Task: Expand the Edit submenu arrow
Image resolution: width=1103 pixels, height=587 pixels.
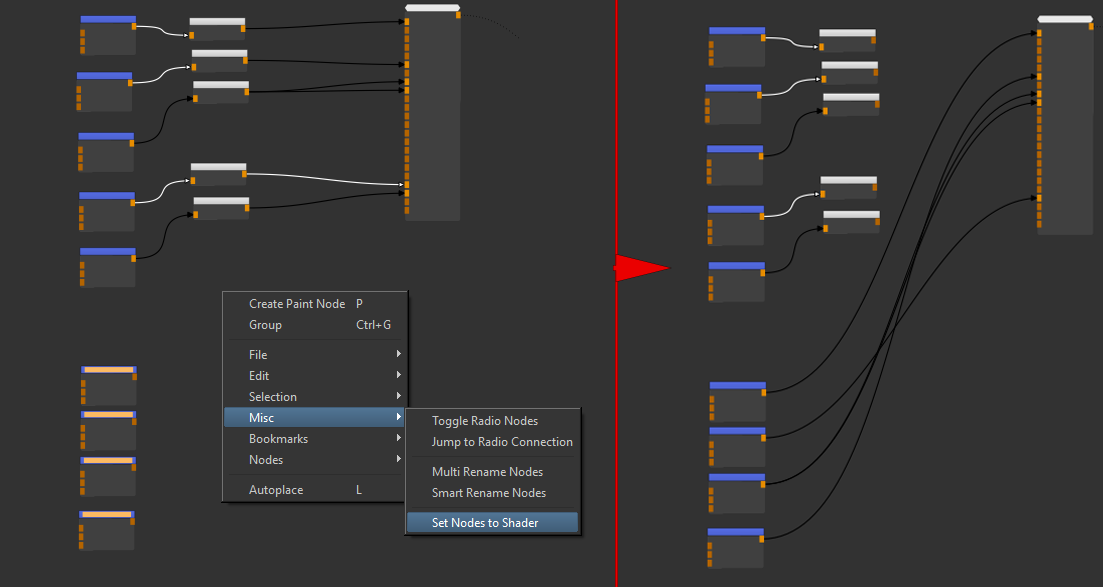Action: 399,375
